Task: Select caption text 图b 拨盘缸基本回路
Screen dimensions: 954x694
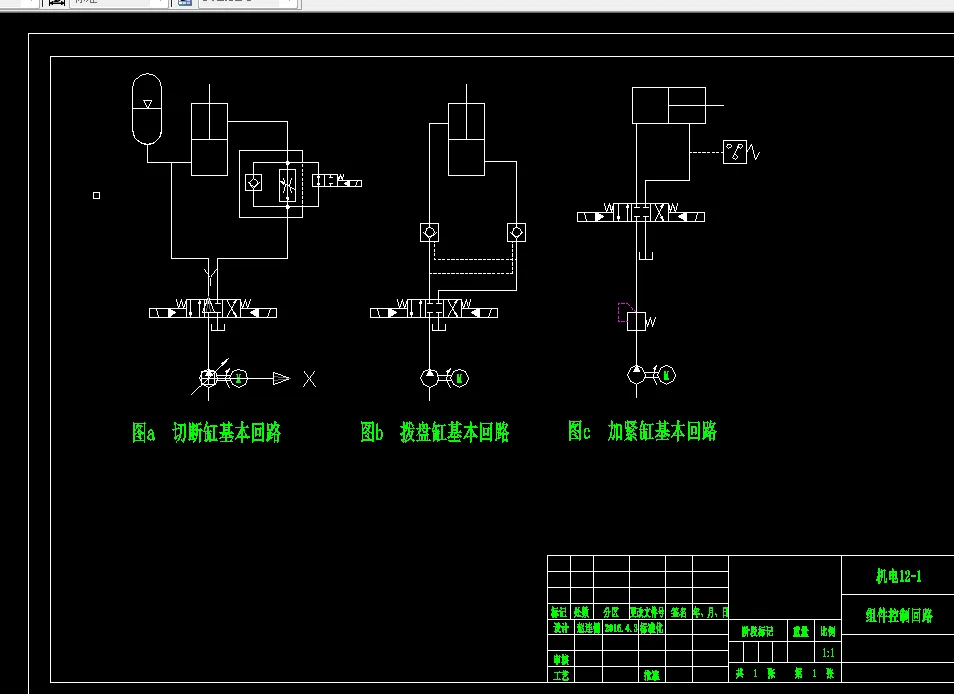Action: pos(434,432)
